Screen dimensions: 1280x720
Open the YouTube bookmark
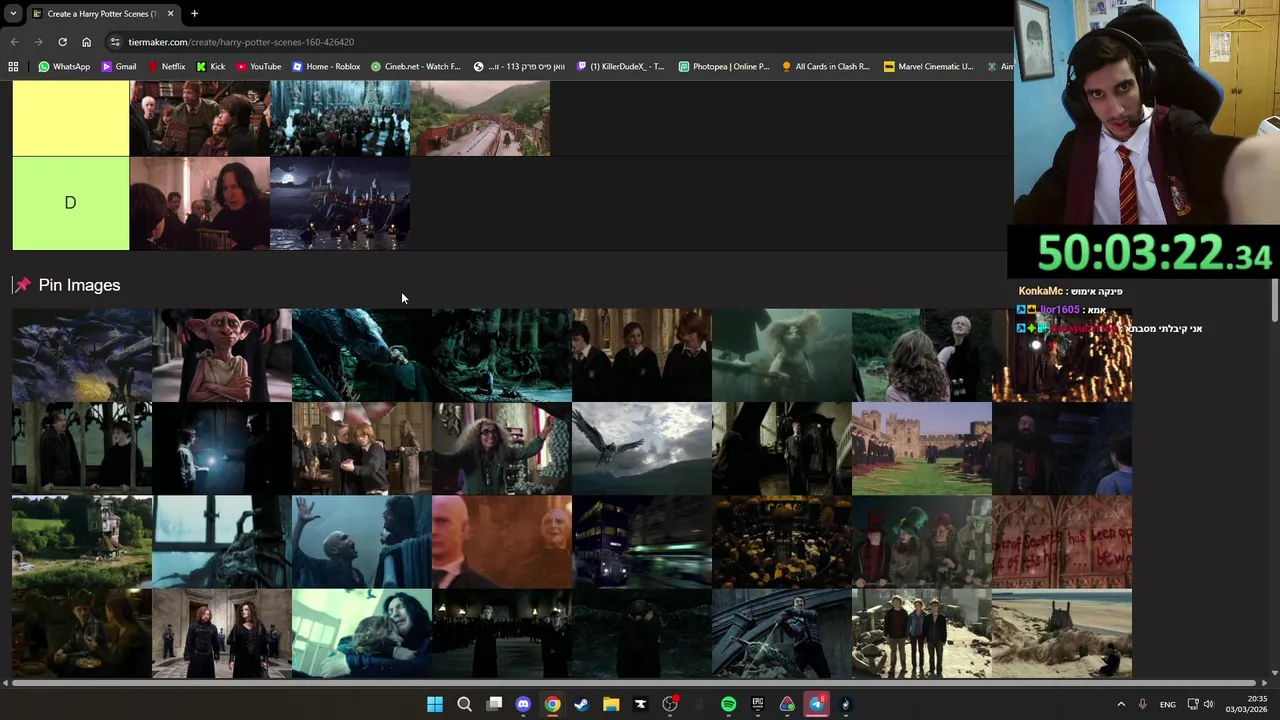pyautogui.click(x=258, y=66)
